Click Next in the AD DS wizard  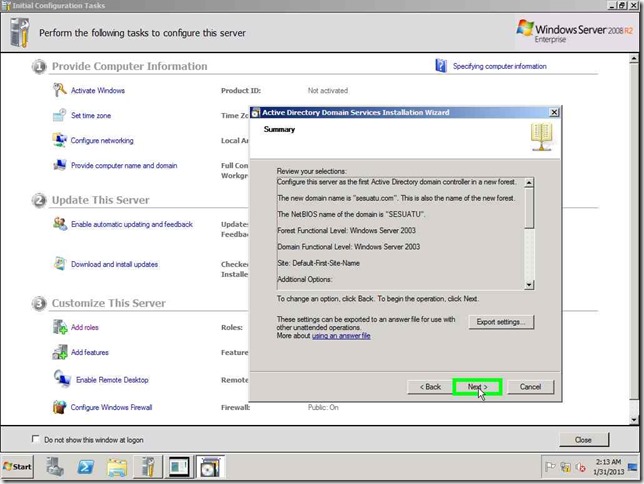(x=477, y=387)
